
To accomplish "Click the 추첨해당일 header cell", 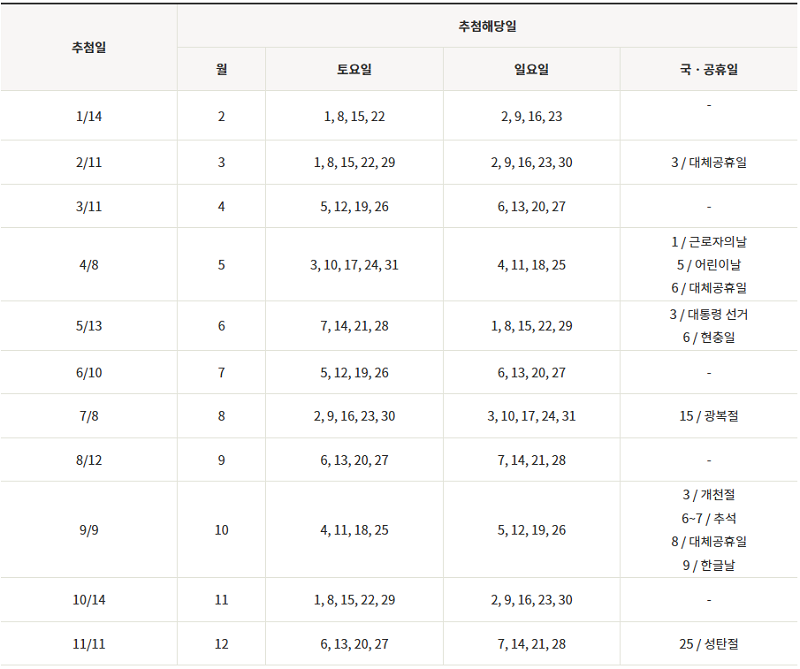I will [487, 26].
